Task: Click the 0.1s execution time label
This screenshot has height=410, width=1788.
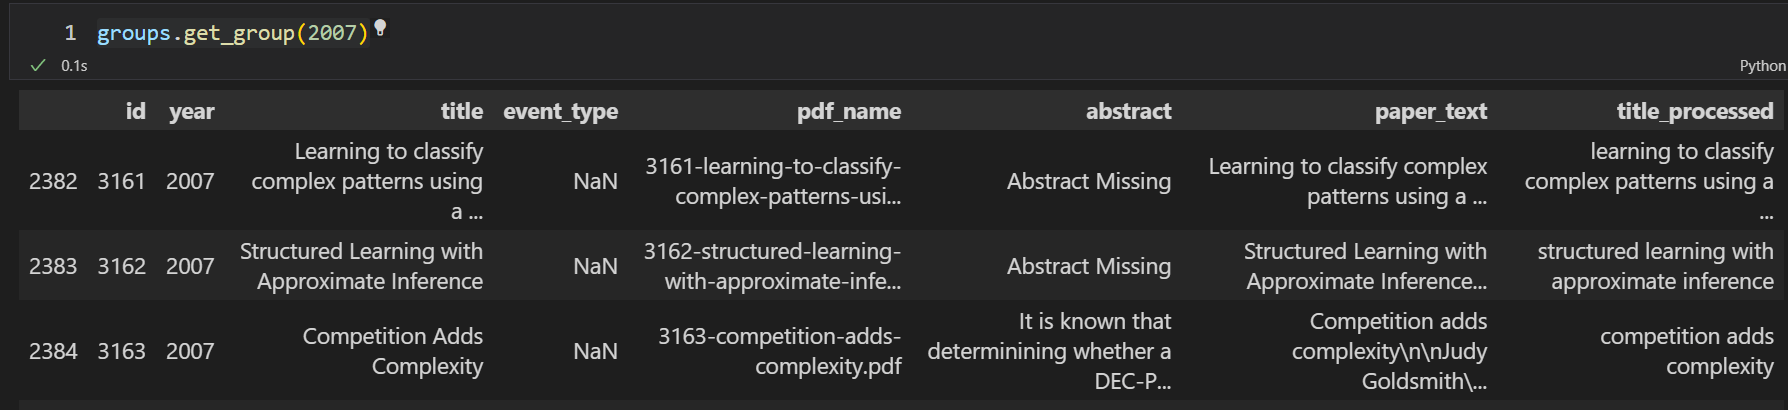Action: click(x=74, y=66)
